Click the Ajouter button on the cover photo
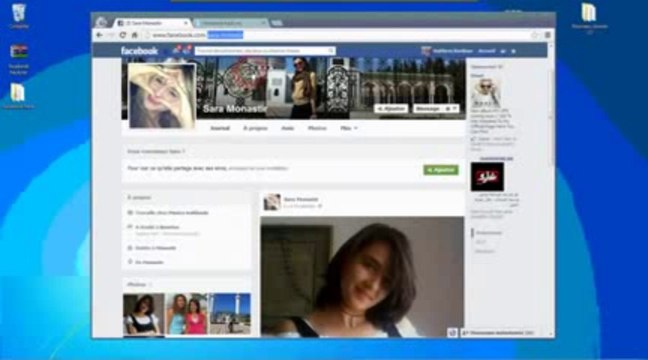Screen dimensions: 648x360 coord(391,109)
